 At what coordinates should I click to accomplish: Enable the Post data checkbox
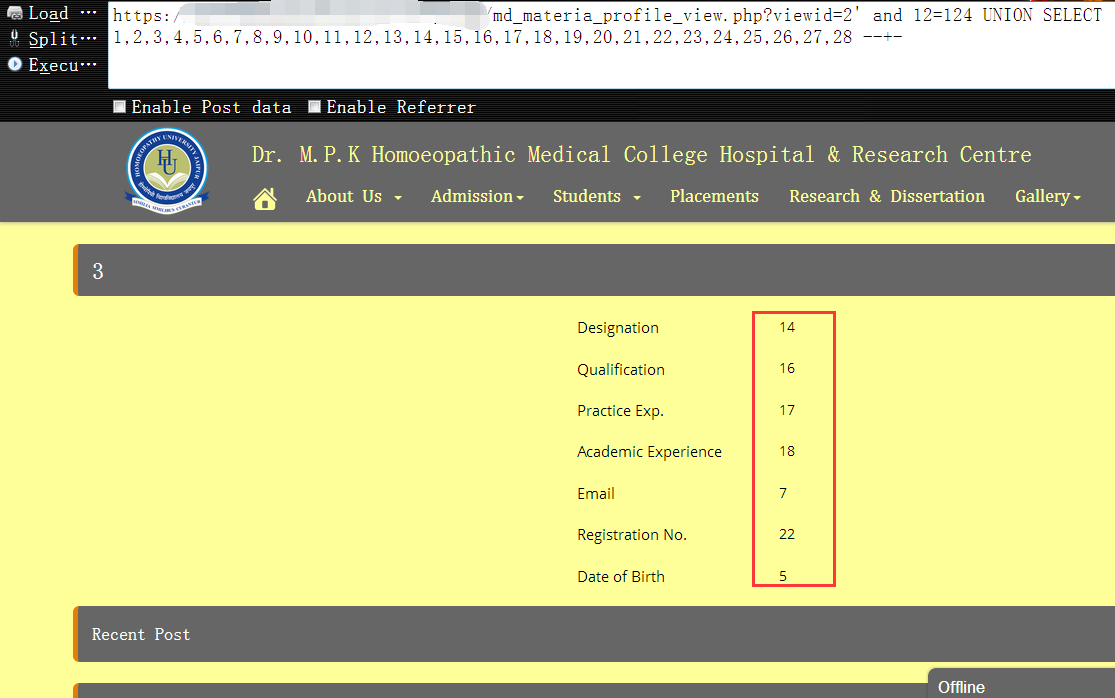(x=119, y=107)
